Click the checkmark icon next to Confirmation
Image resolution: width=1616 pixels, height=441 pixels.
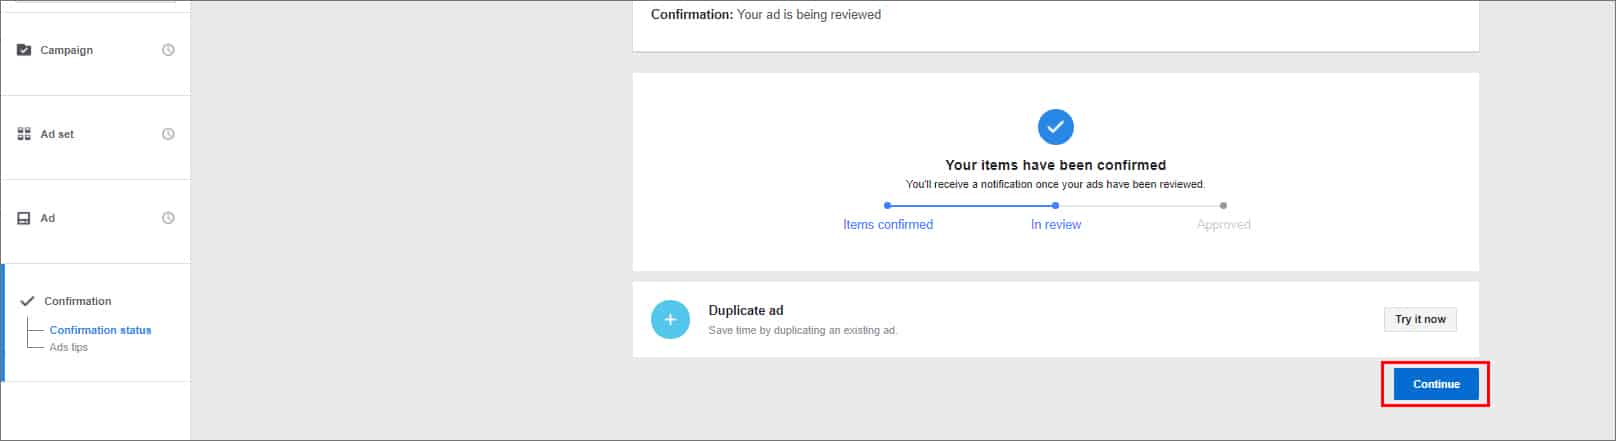[x=27, y=301]
